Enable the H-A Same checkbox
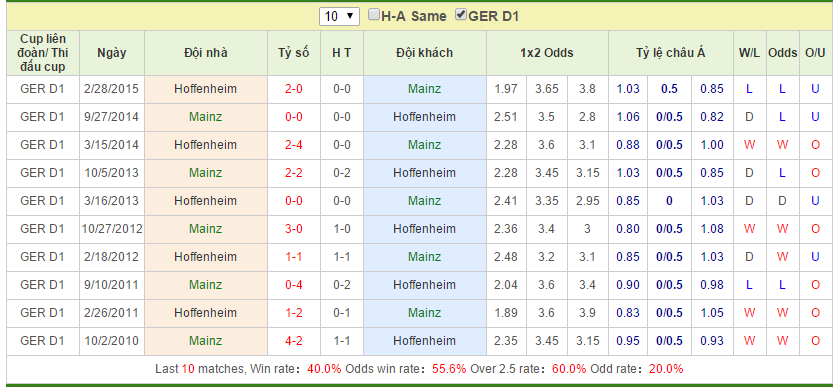The height and width of the screenshot is (387, 833). [x=374, y=15]
